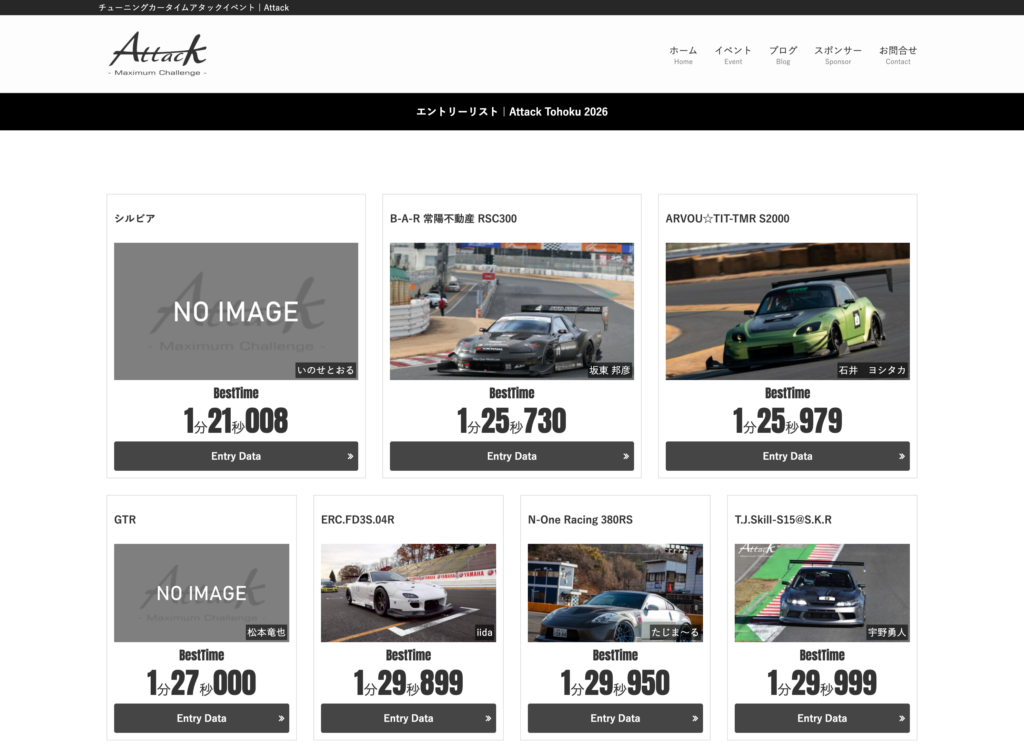Open Entry Data for B-A-R 常陽不動産 RSC300

click(x=512, y=456)
